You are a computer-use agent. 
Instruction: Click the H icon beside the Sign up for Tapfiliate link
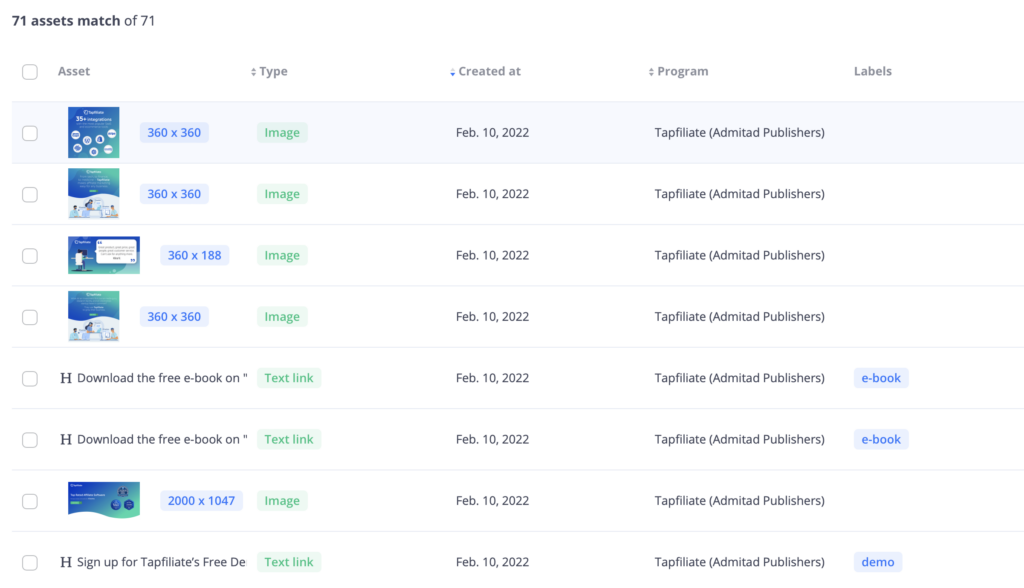[66, 561]
